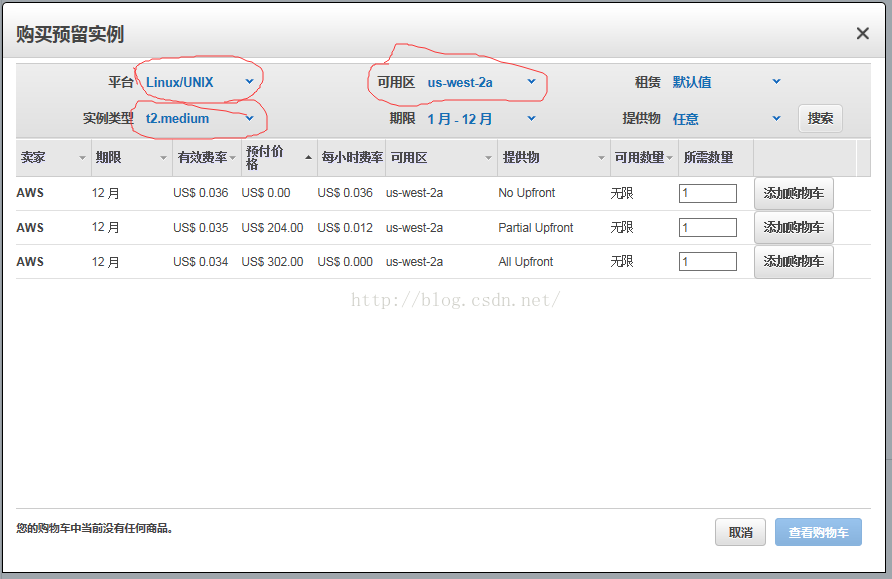Open the 可用区 us-west-2a dropdown
Viewport: 892px width, 579px height.
click(481, 82)
